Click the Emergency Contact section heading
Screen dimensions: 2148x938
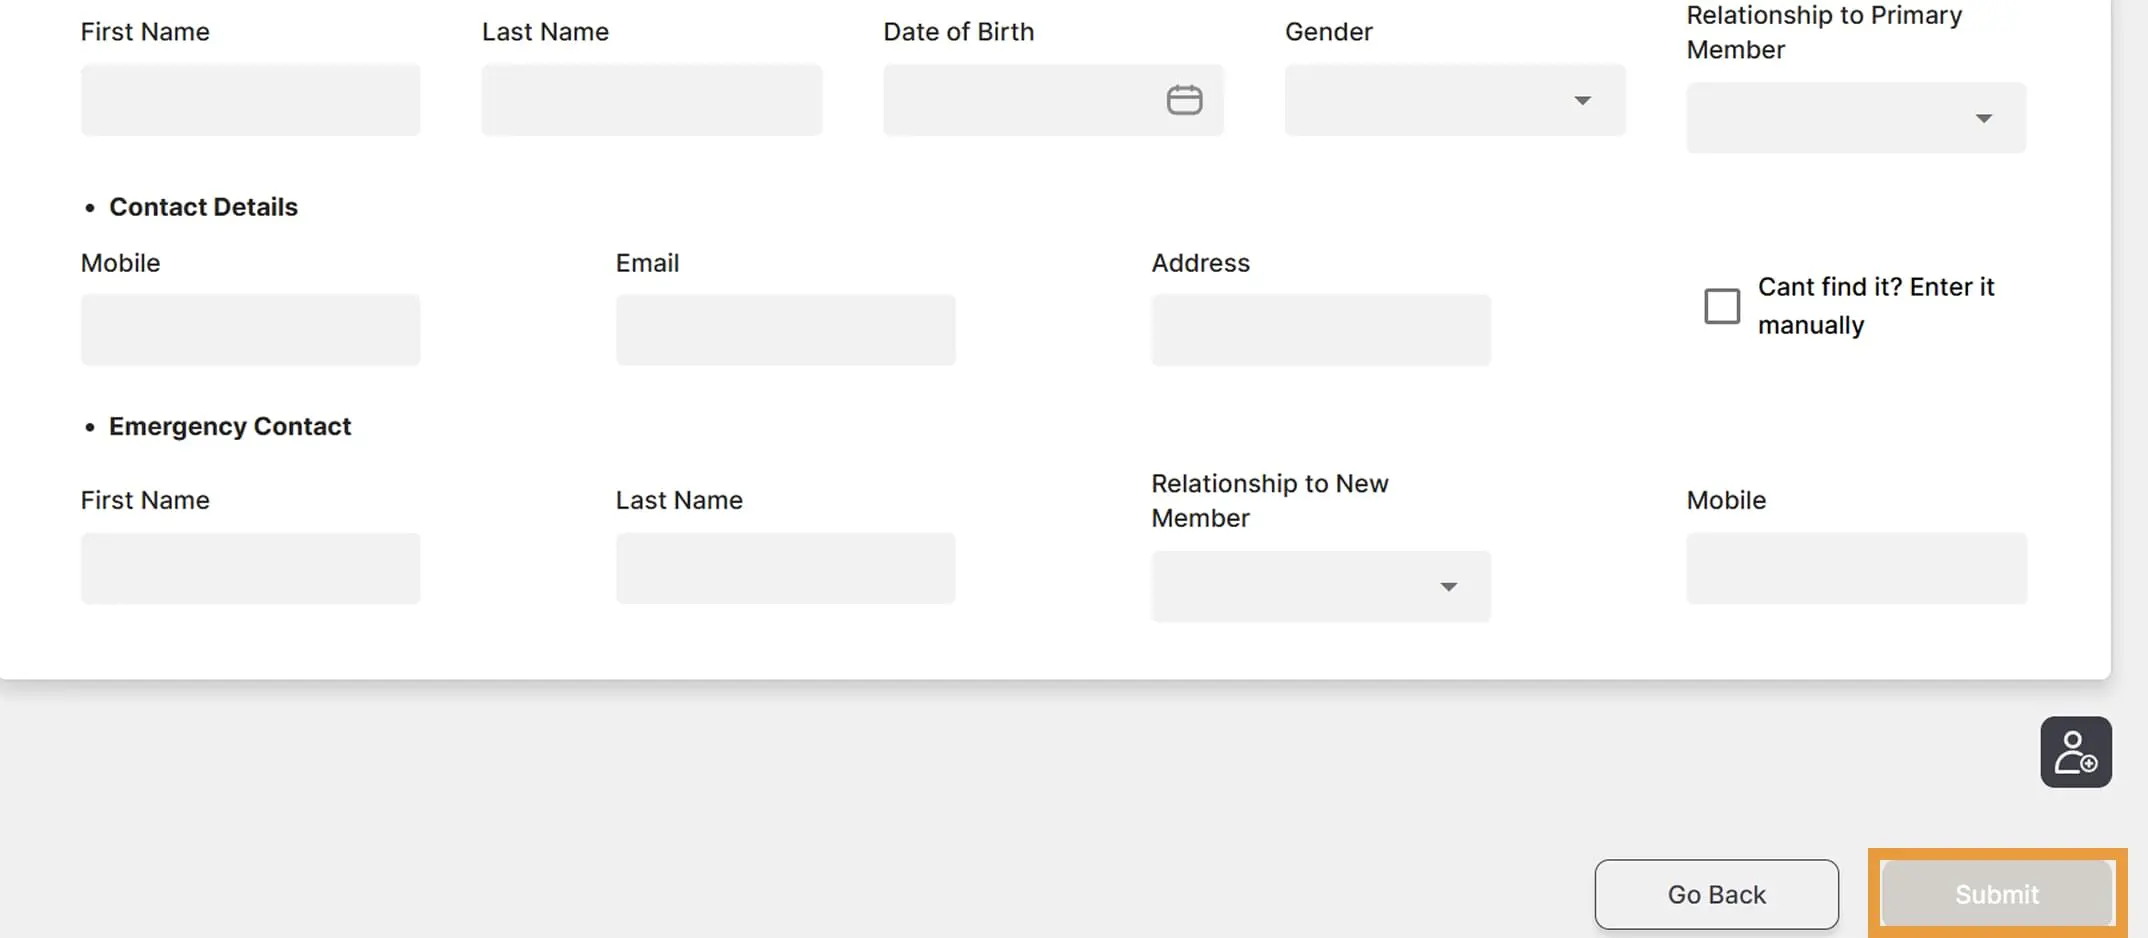pos(229,426)
